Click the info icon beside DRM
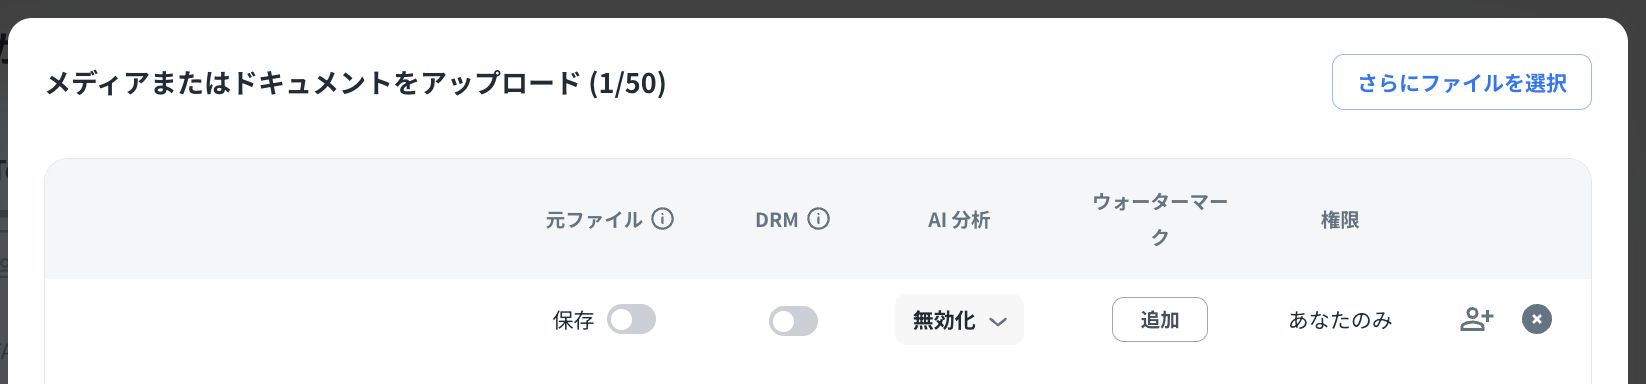Screen dimensions: 1646x384 [818, 218]
